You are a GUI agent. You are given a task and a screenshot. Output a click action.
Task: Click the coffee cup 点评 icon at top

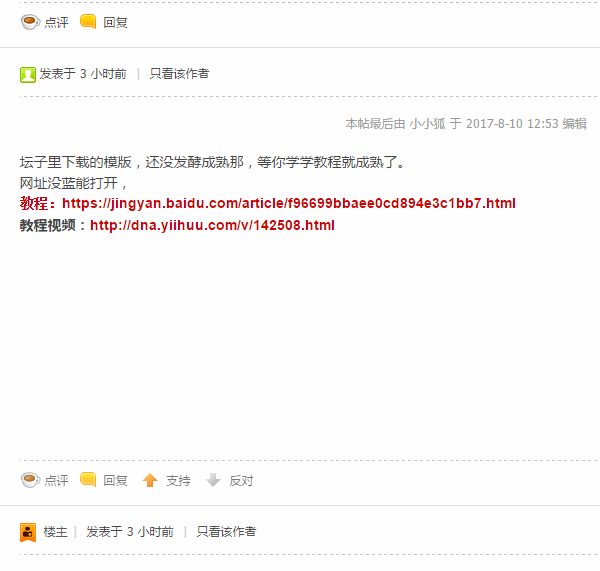[x=30, y=22]
